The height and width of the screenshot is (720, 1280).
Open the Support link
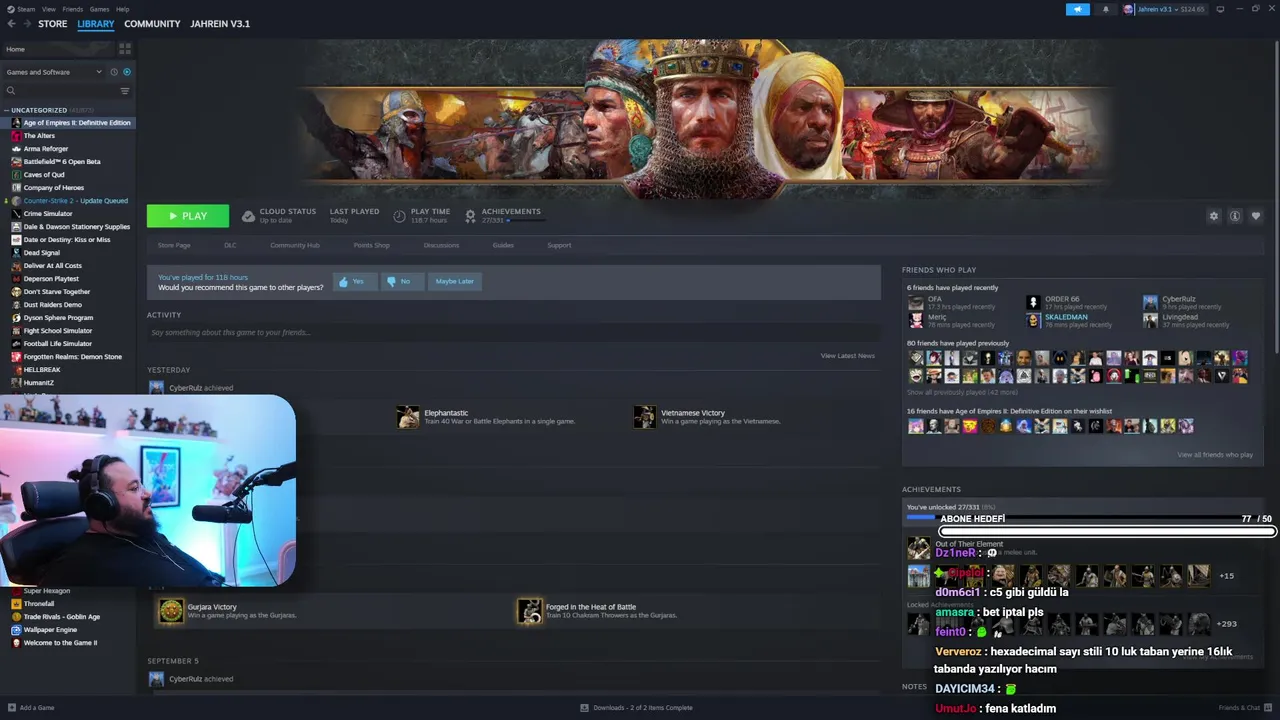pos(559,245)
